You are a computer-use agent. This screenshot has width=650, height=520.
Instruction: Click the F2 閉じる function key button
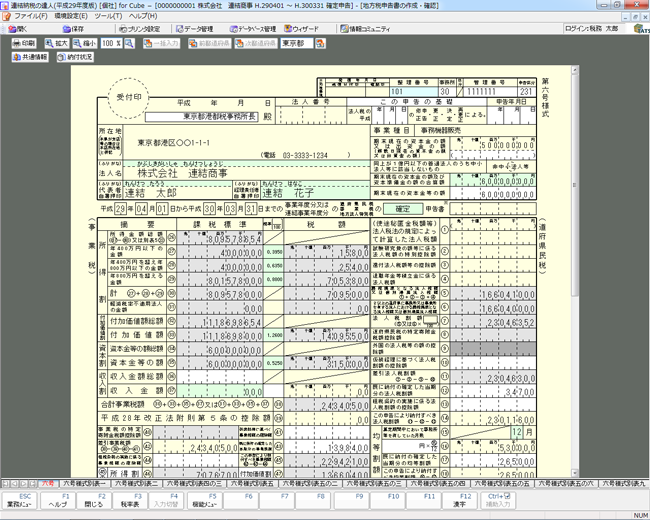click(94, 500)
